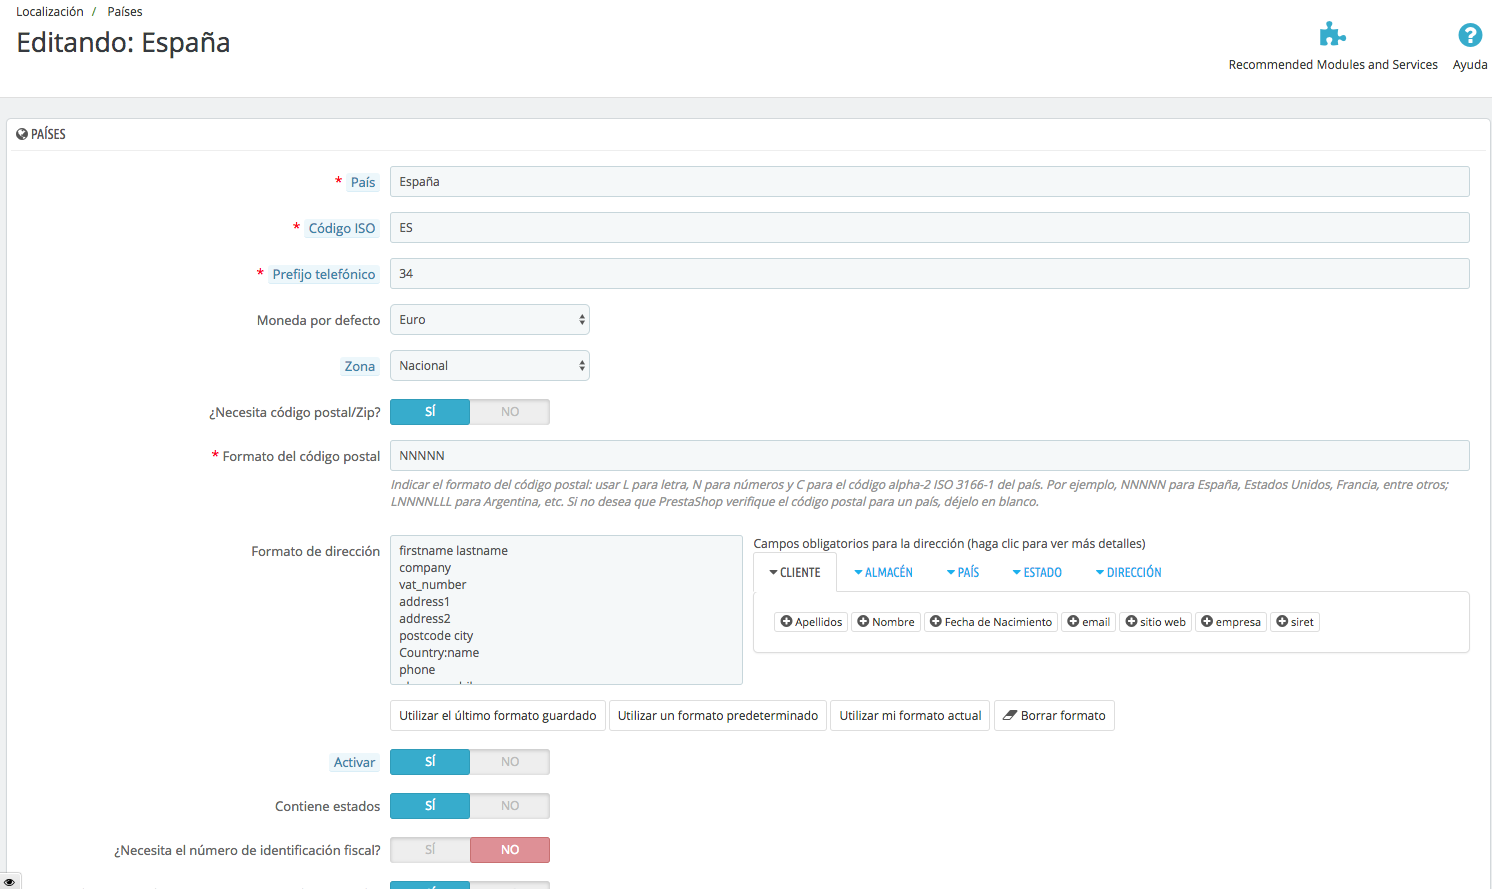Click Utilizar un formato predeterminado
The height and width of the screenshot is (889, 1492).
[x=718, y=716]
